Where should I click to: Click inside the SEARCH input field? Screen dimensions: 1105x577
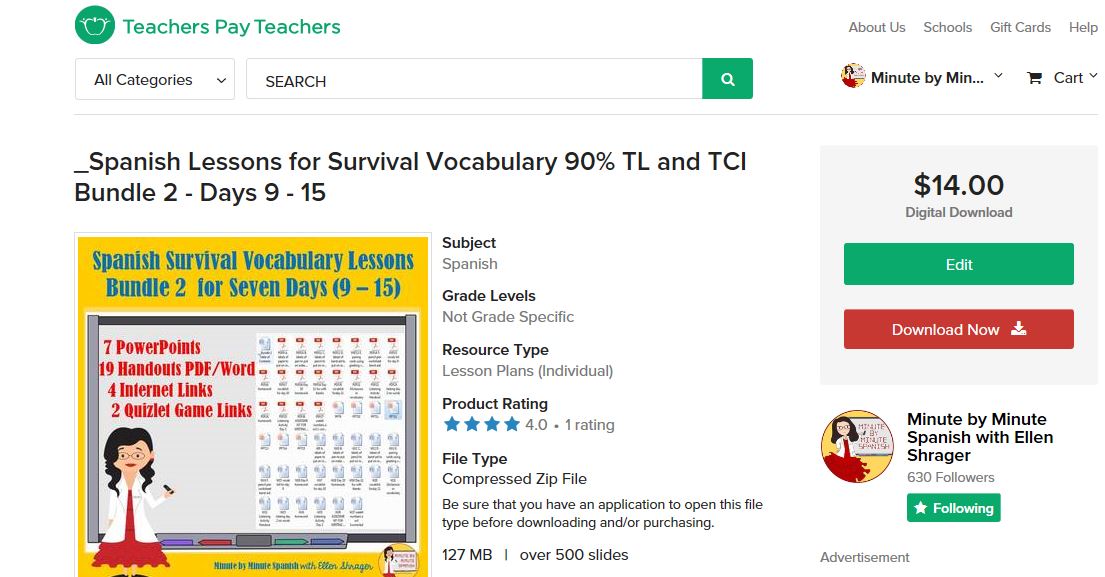(474, 80)
